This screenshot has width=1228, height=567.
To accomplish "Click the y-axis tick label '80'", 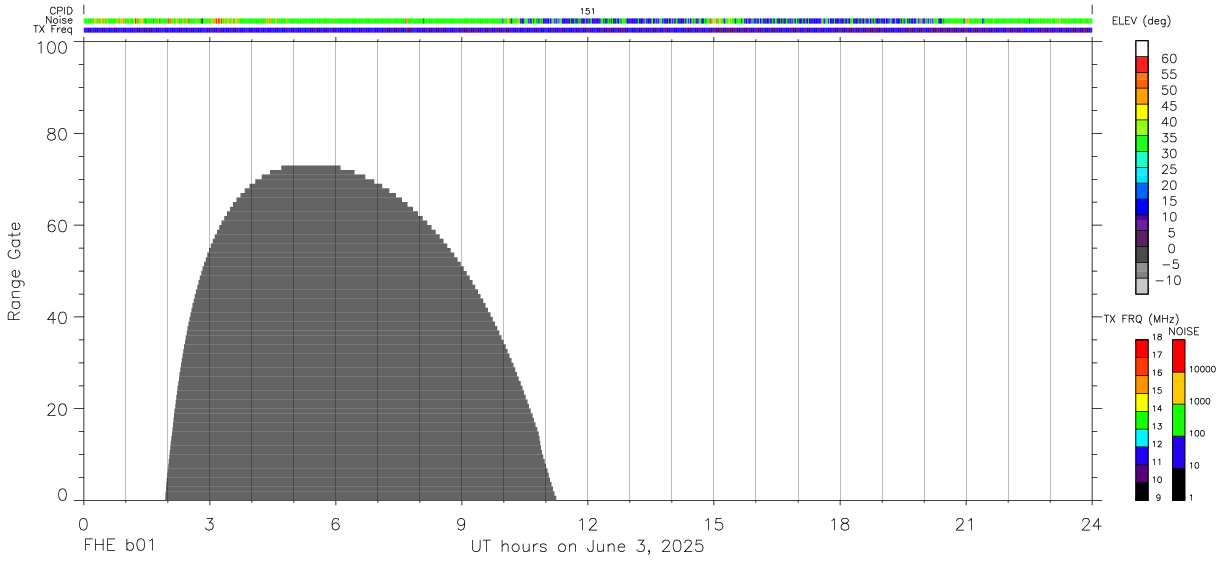I will [x=58, y=134].
